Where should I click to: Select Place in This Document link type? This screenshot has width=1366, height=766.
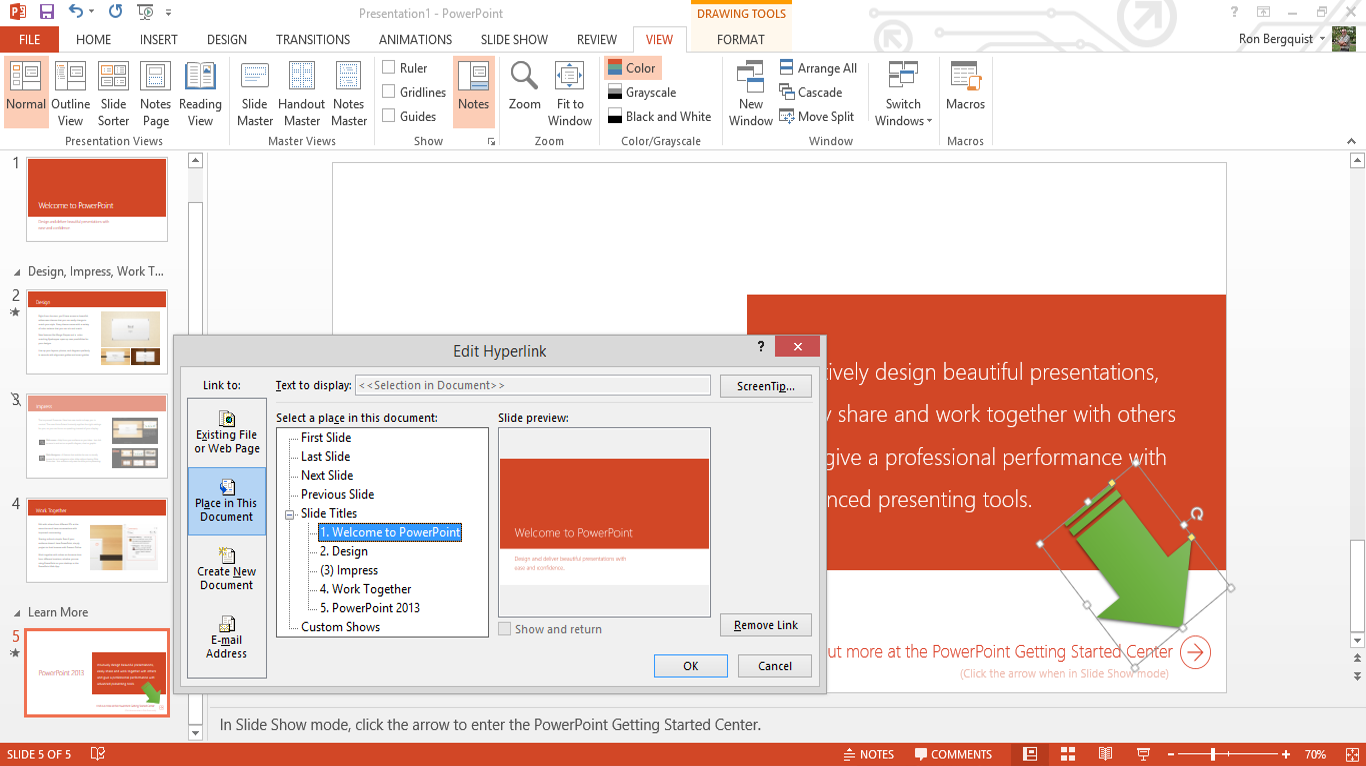pos(226,501)
